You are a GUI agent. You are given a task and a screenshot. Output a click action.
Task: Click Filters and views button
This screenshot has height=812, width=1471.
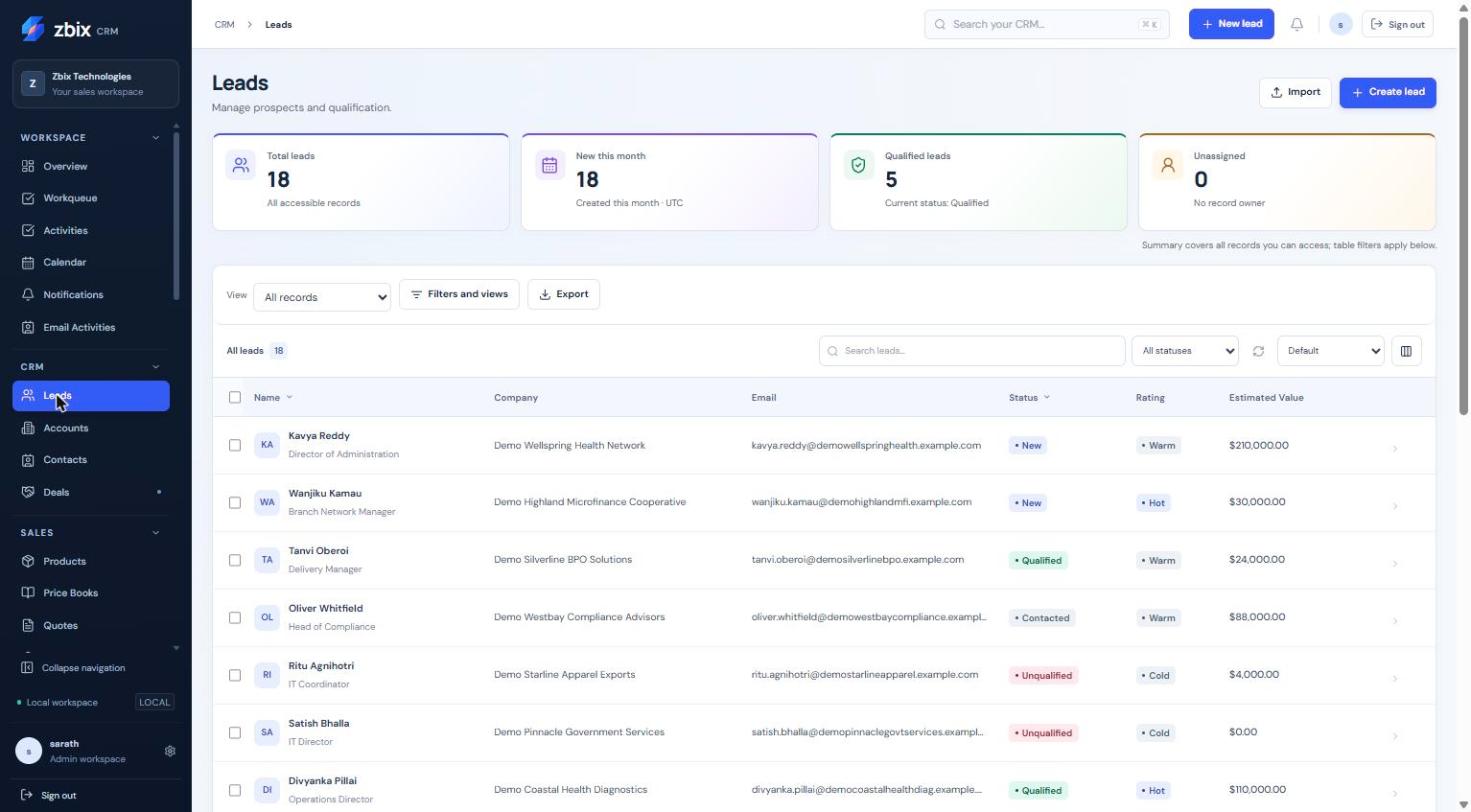point(459,294)
